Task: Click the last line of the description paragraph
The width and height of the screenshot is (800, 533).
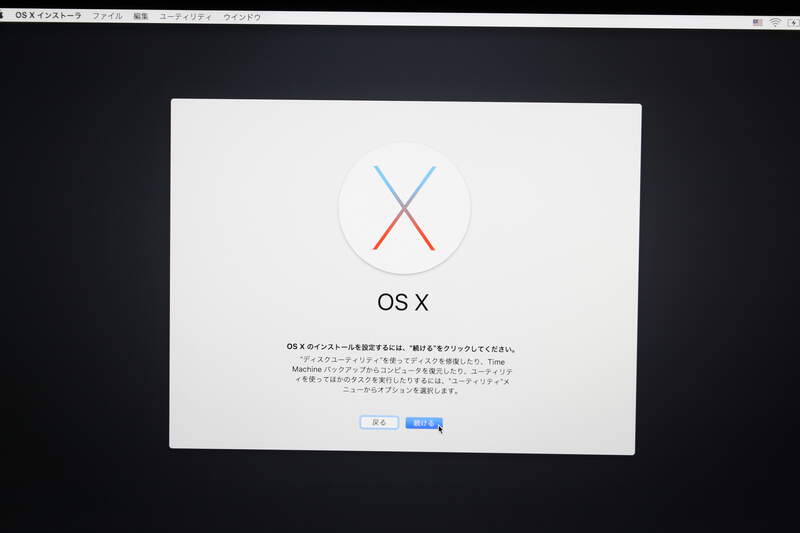Action: click(402, 391)
